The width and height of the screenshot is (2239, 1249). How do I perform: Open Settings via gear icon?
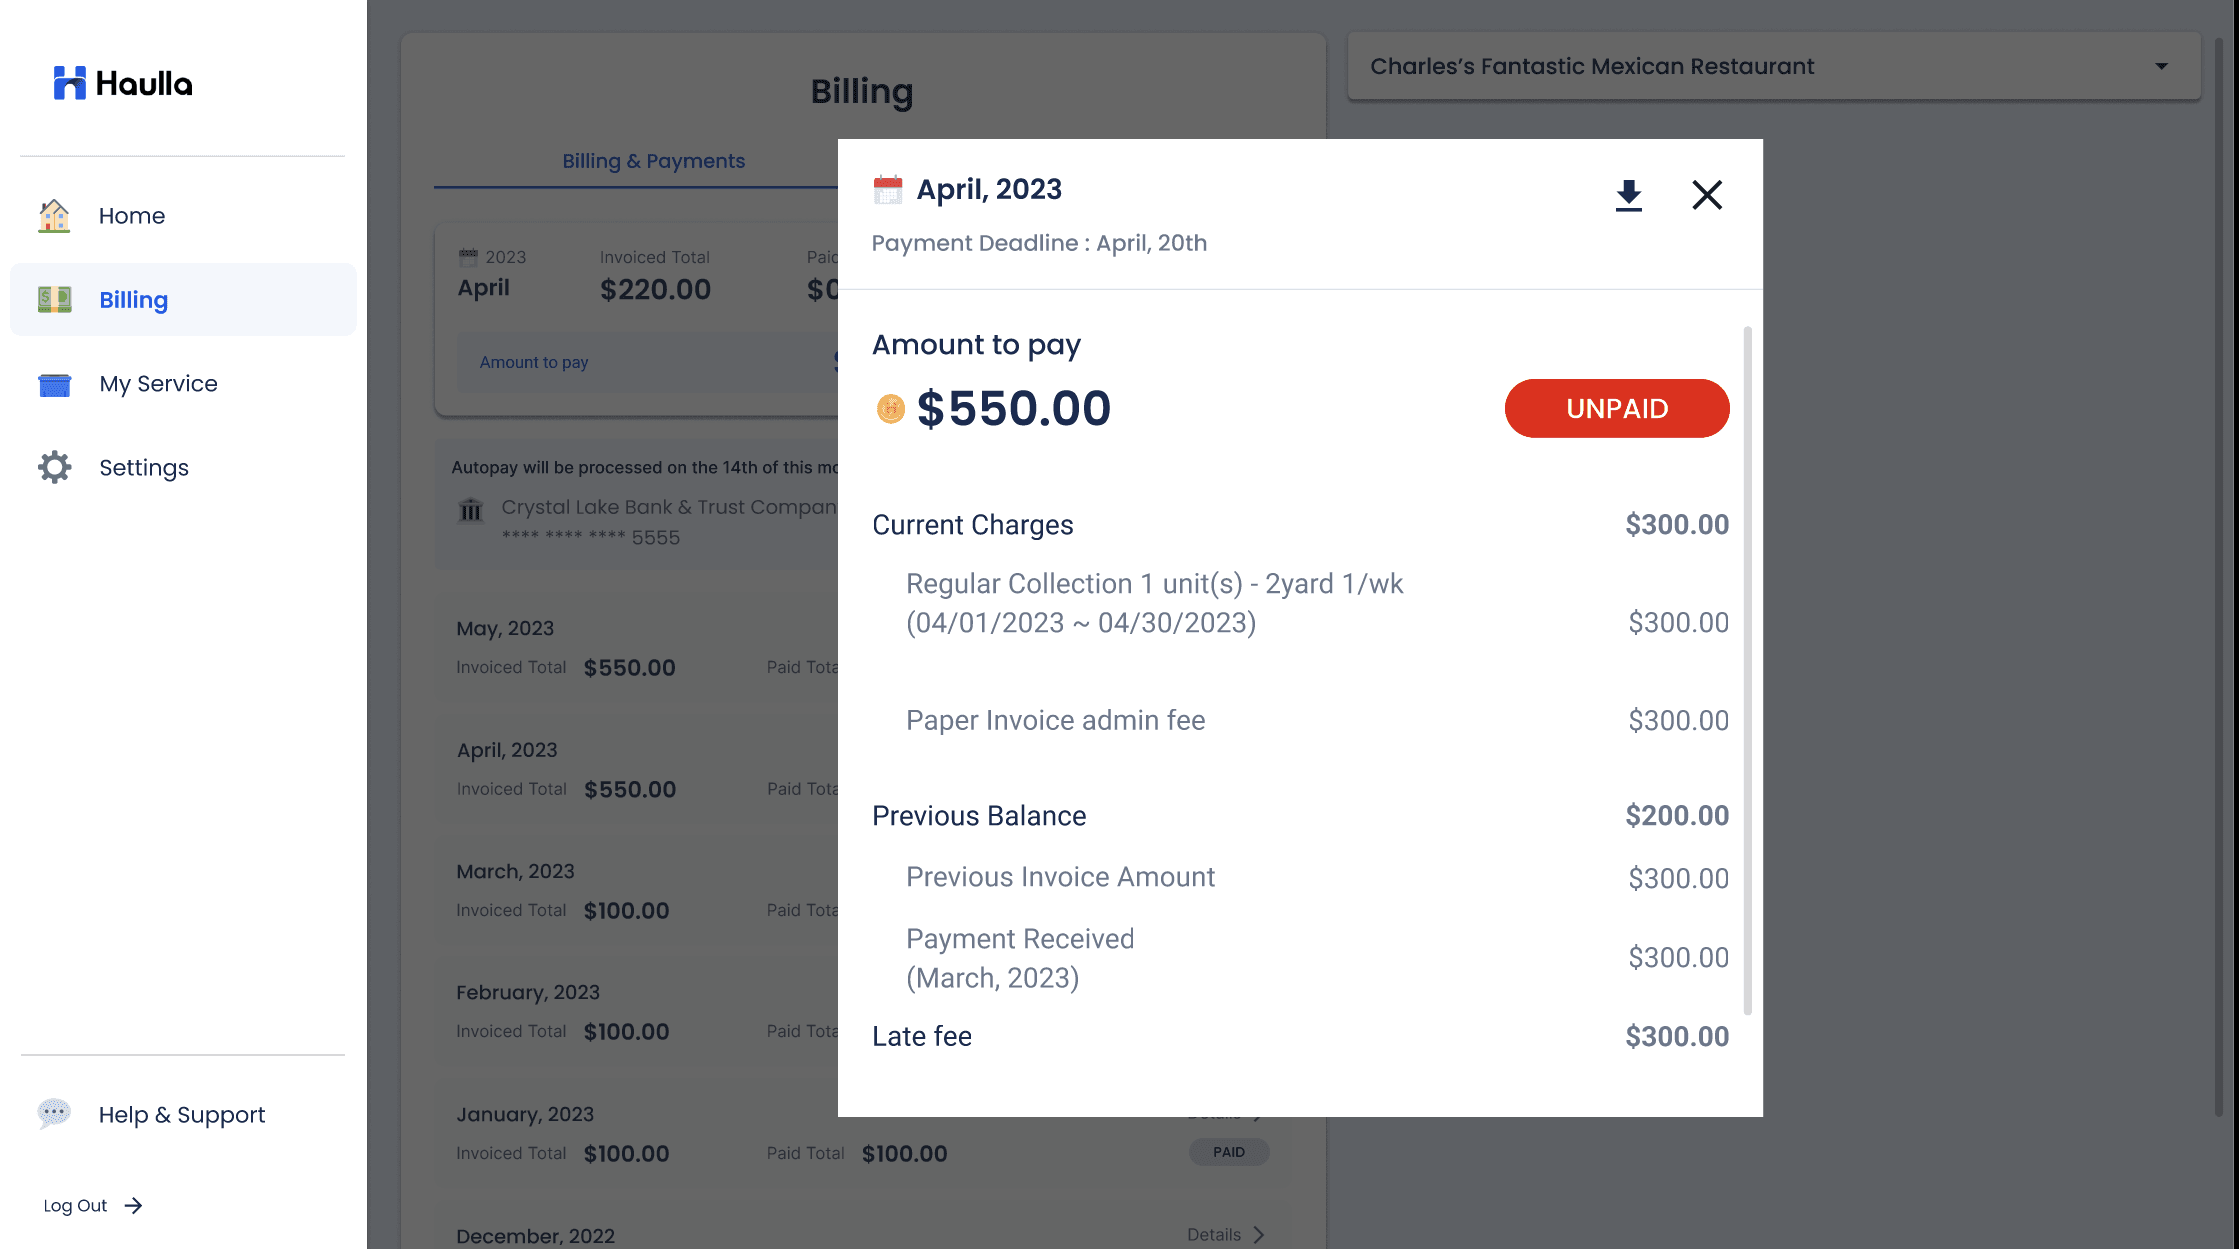(x=55, y=468)
